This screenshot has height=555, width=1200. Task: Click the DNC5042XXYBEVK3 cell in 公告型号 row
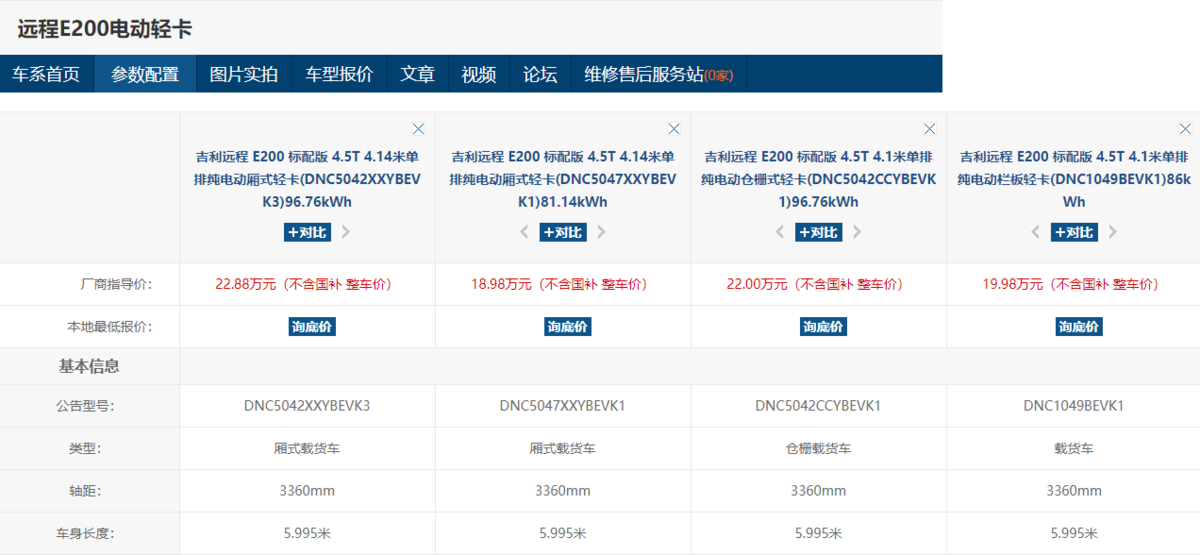[307, 406]
